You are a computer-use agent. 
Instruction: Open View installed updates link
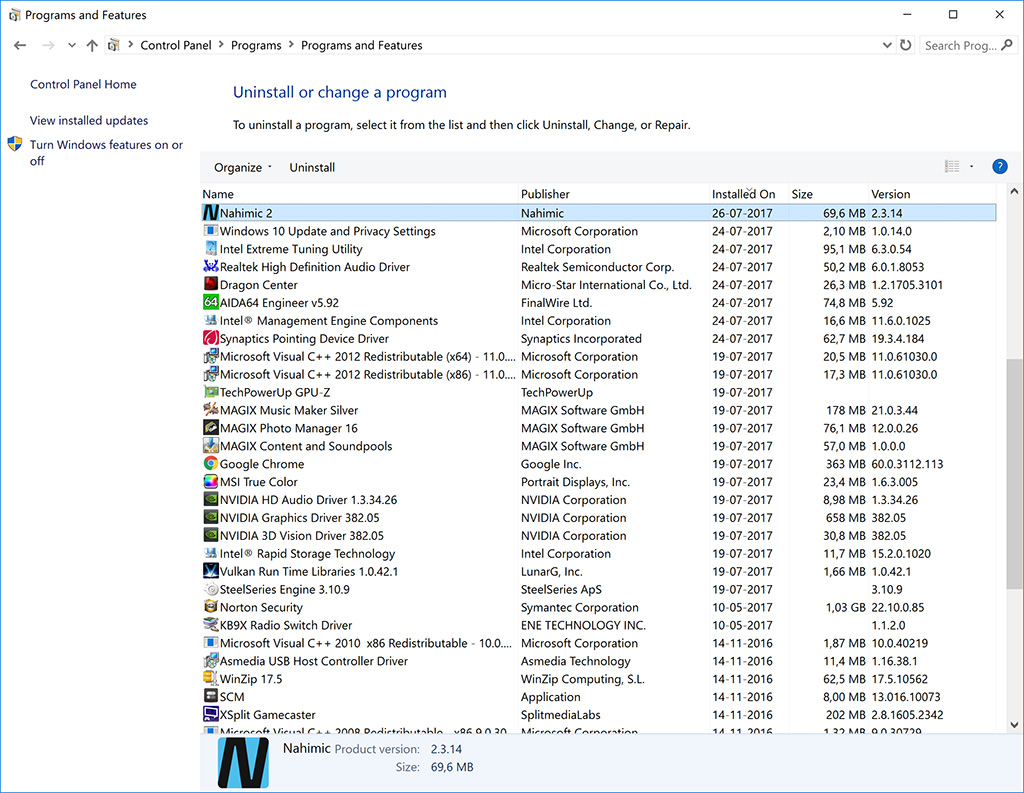point(89,120)
